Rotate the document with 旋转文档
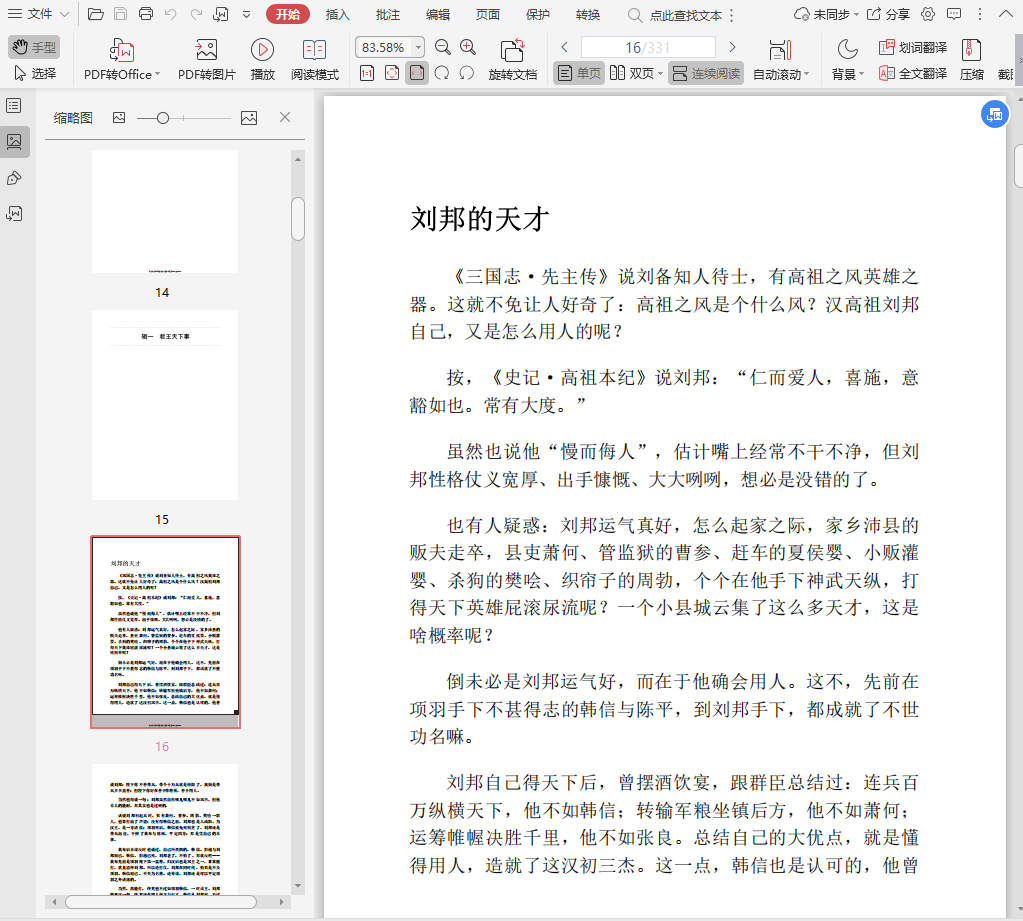This screenshot has height=921, width=1023. 512,50
